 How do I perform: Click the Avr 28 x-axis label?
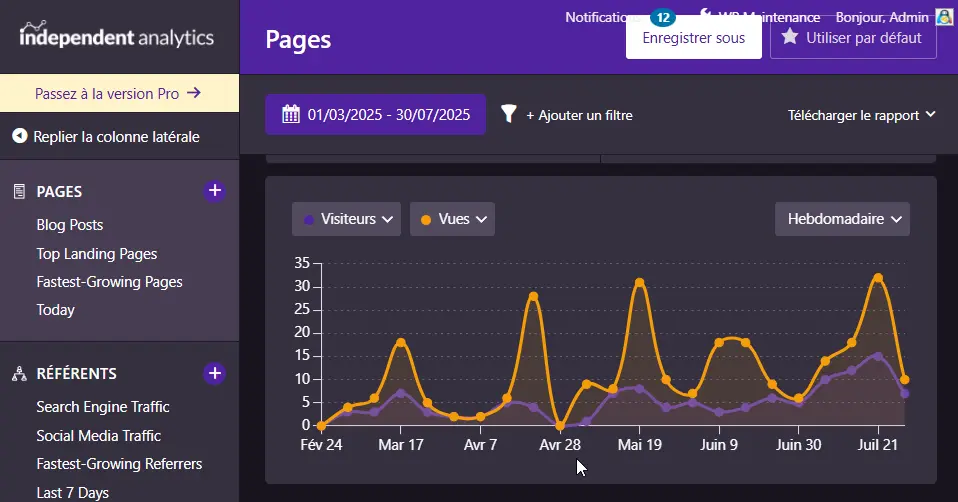point(560,445)
